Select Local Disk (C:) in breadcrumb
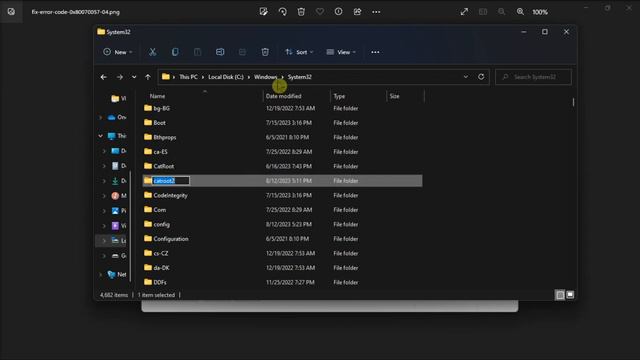Image resolution: width=640 pixels, height=360 pixels. [x=226, y=77]
